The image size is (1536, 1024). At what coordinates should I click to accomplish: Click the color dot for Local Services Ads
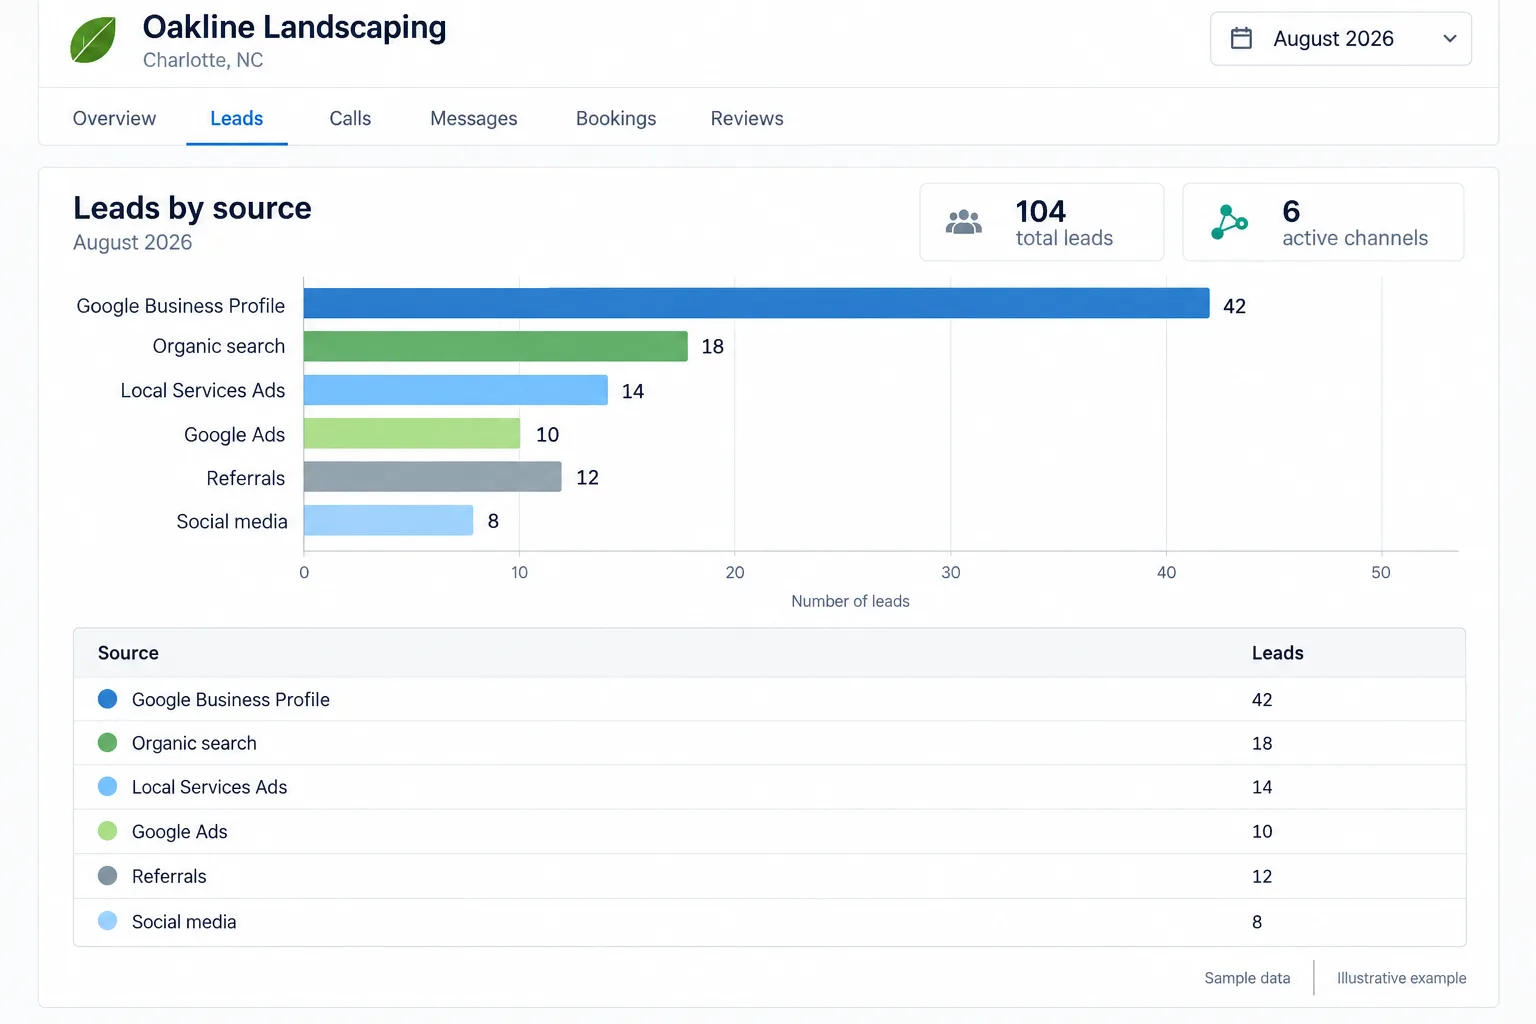(x=108, y=787)
